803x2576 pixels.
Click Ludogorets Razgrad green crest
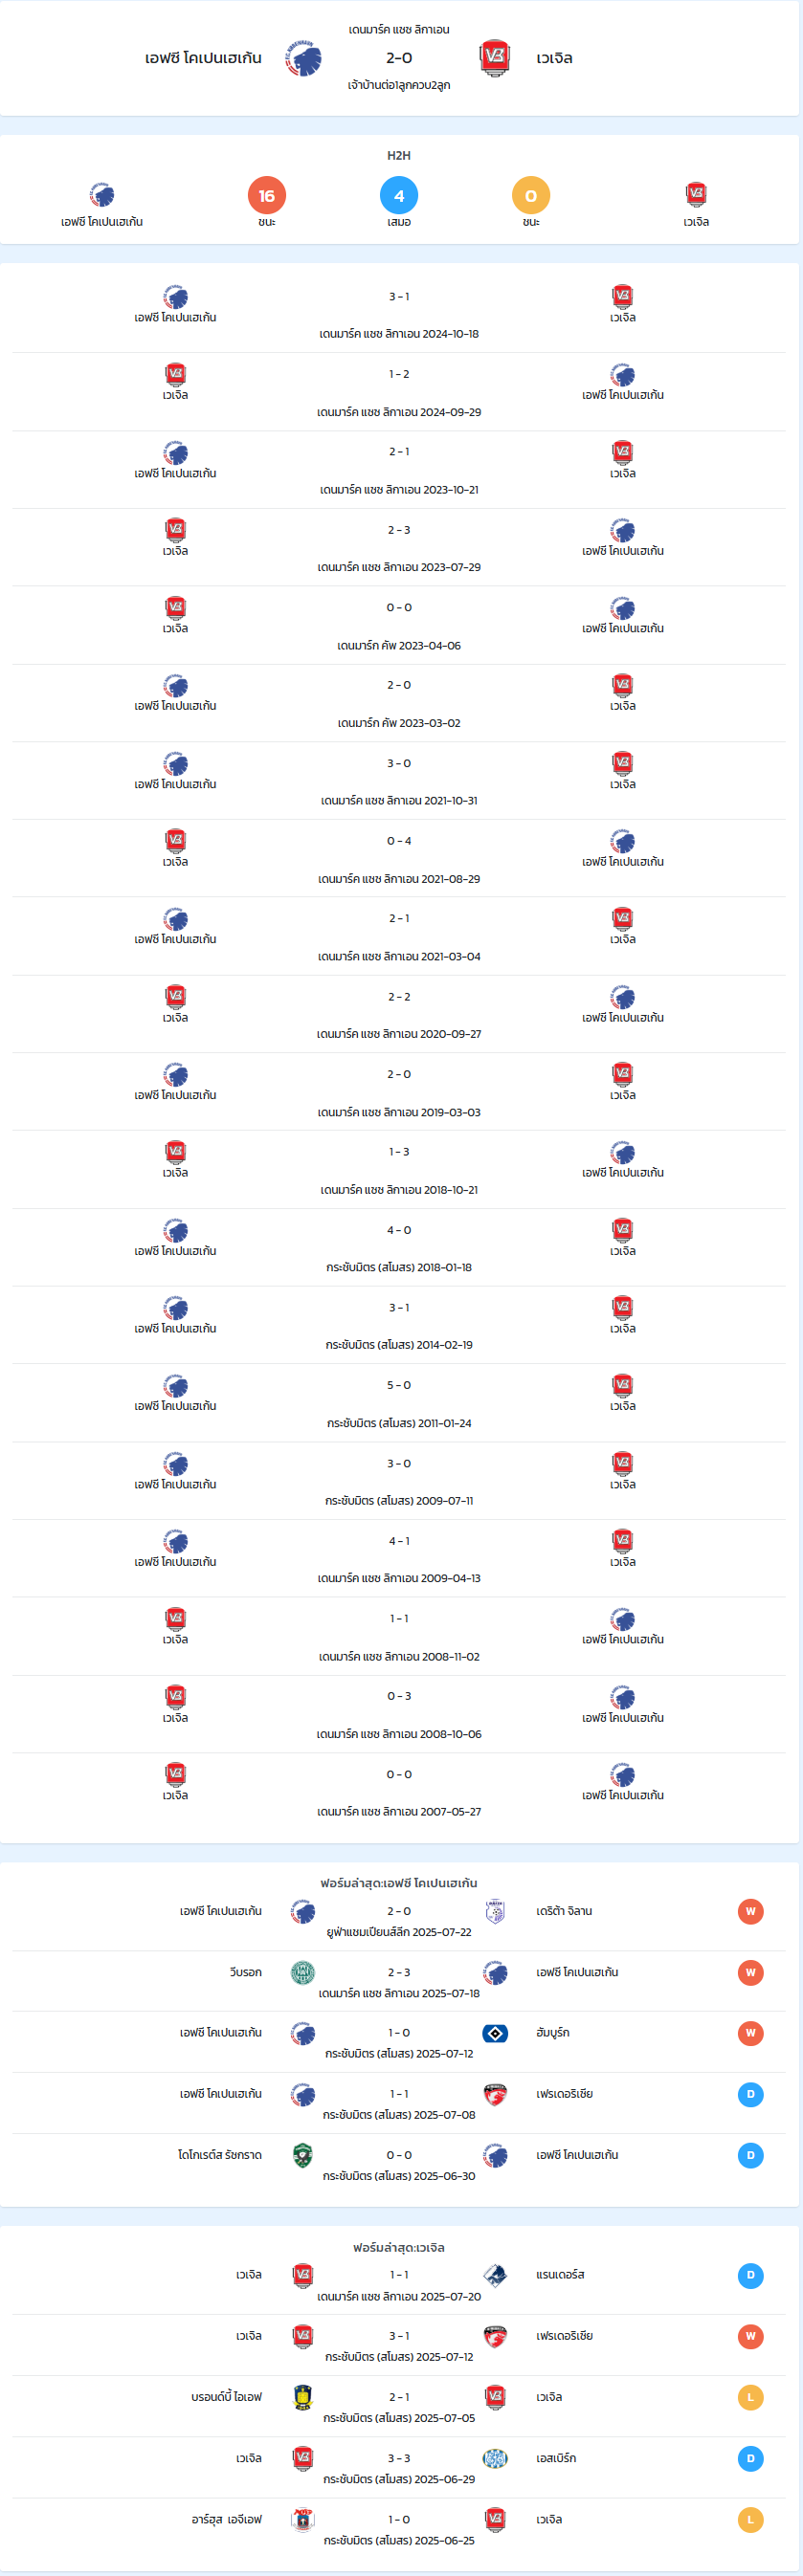tap(303, 2156)
